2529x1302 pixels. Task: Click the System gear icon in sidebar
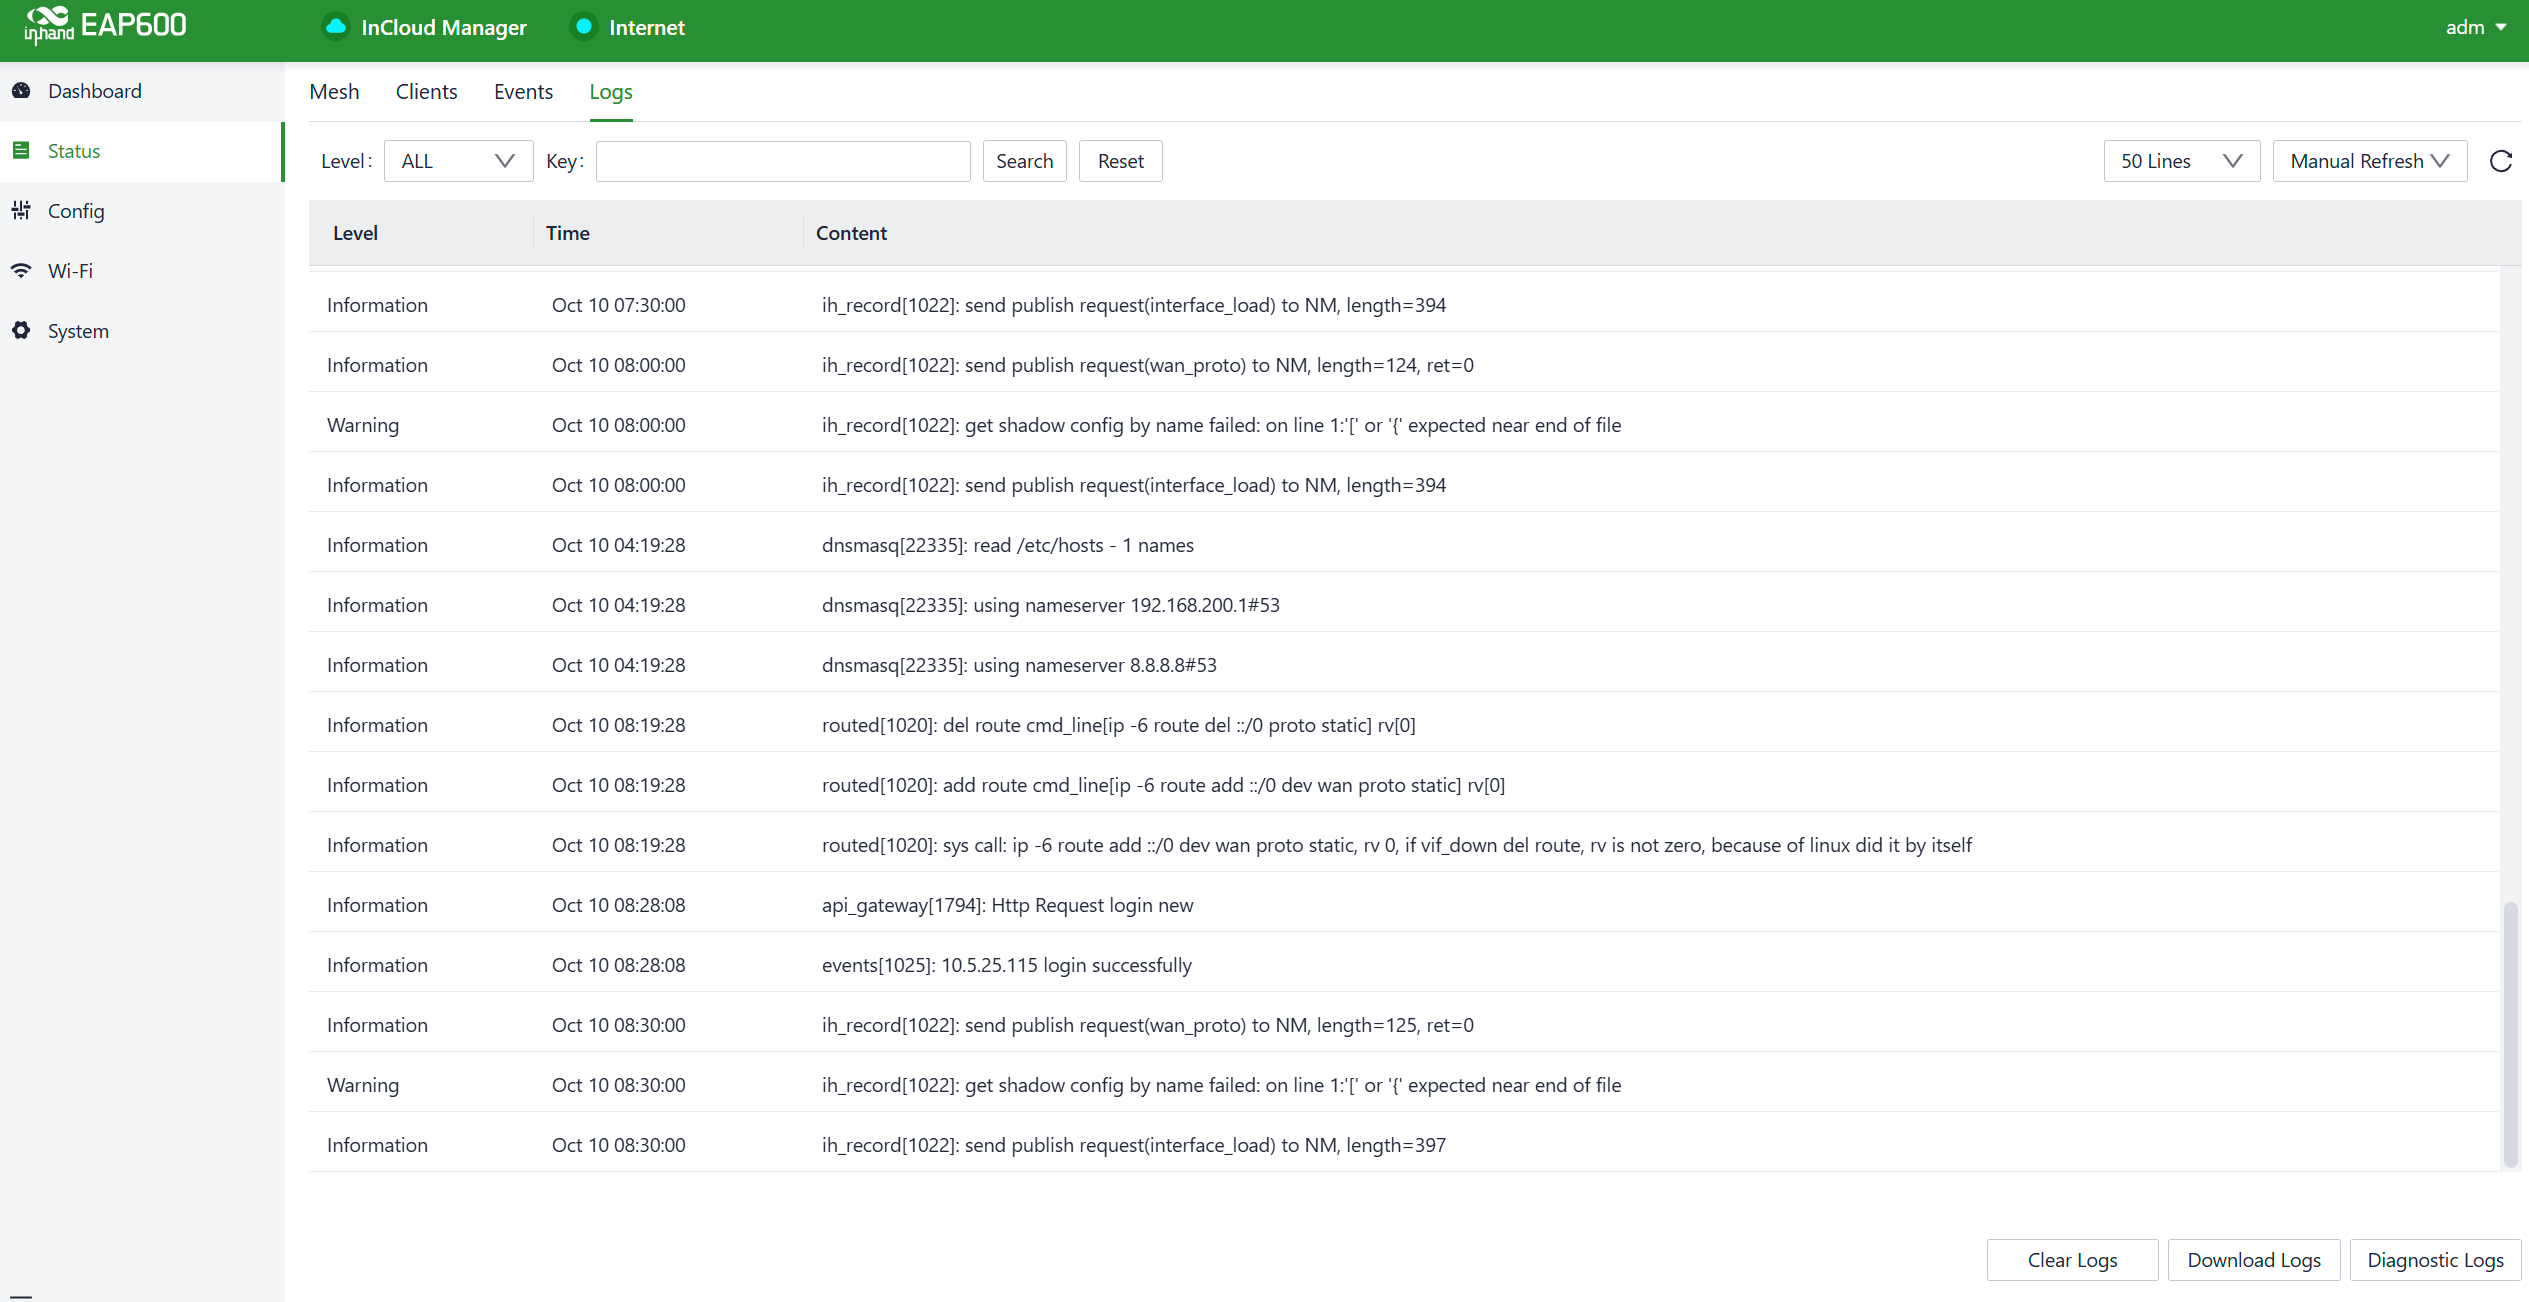(x=21, y=331)
